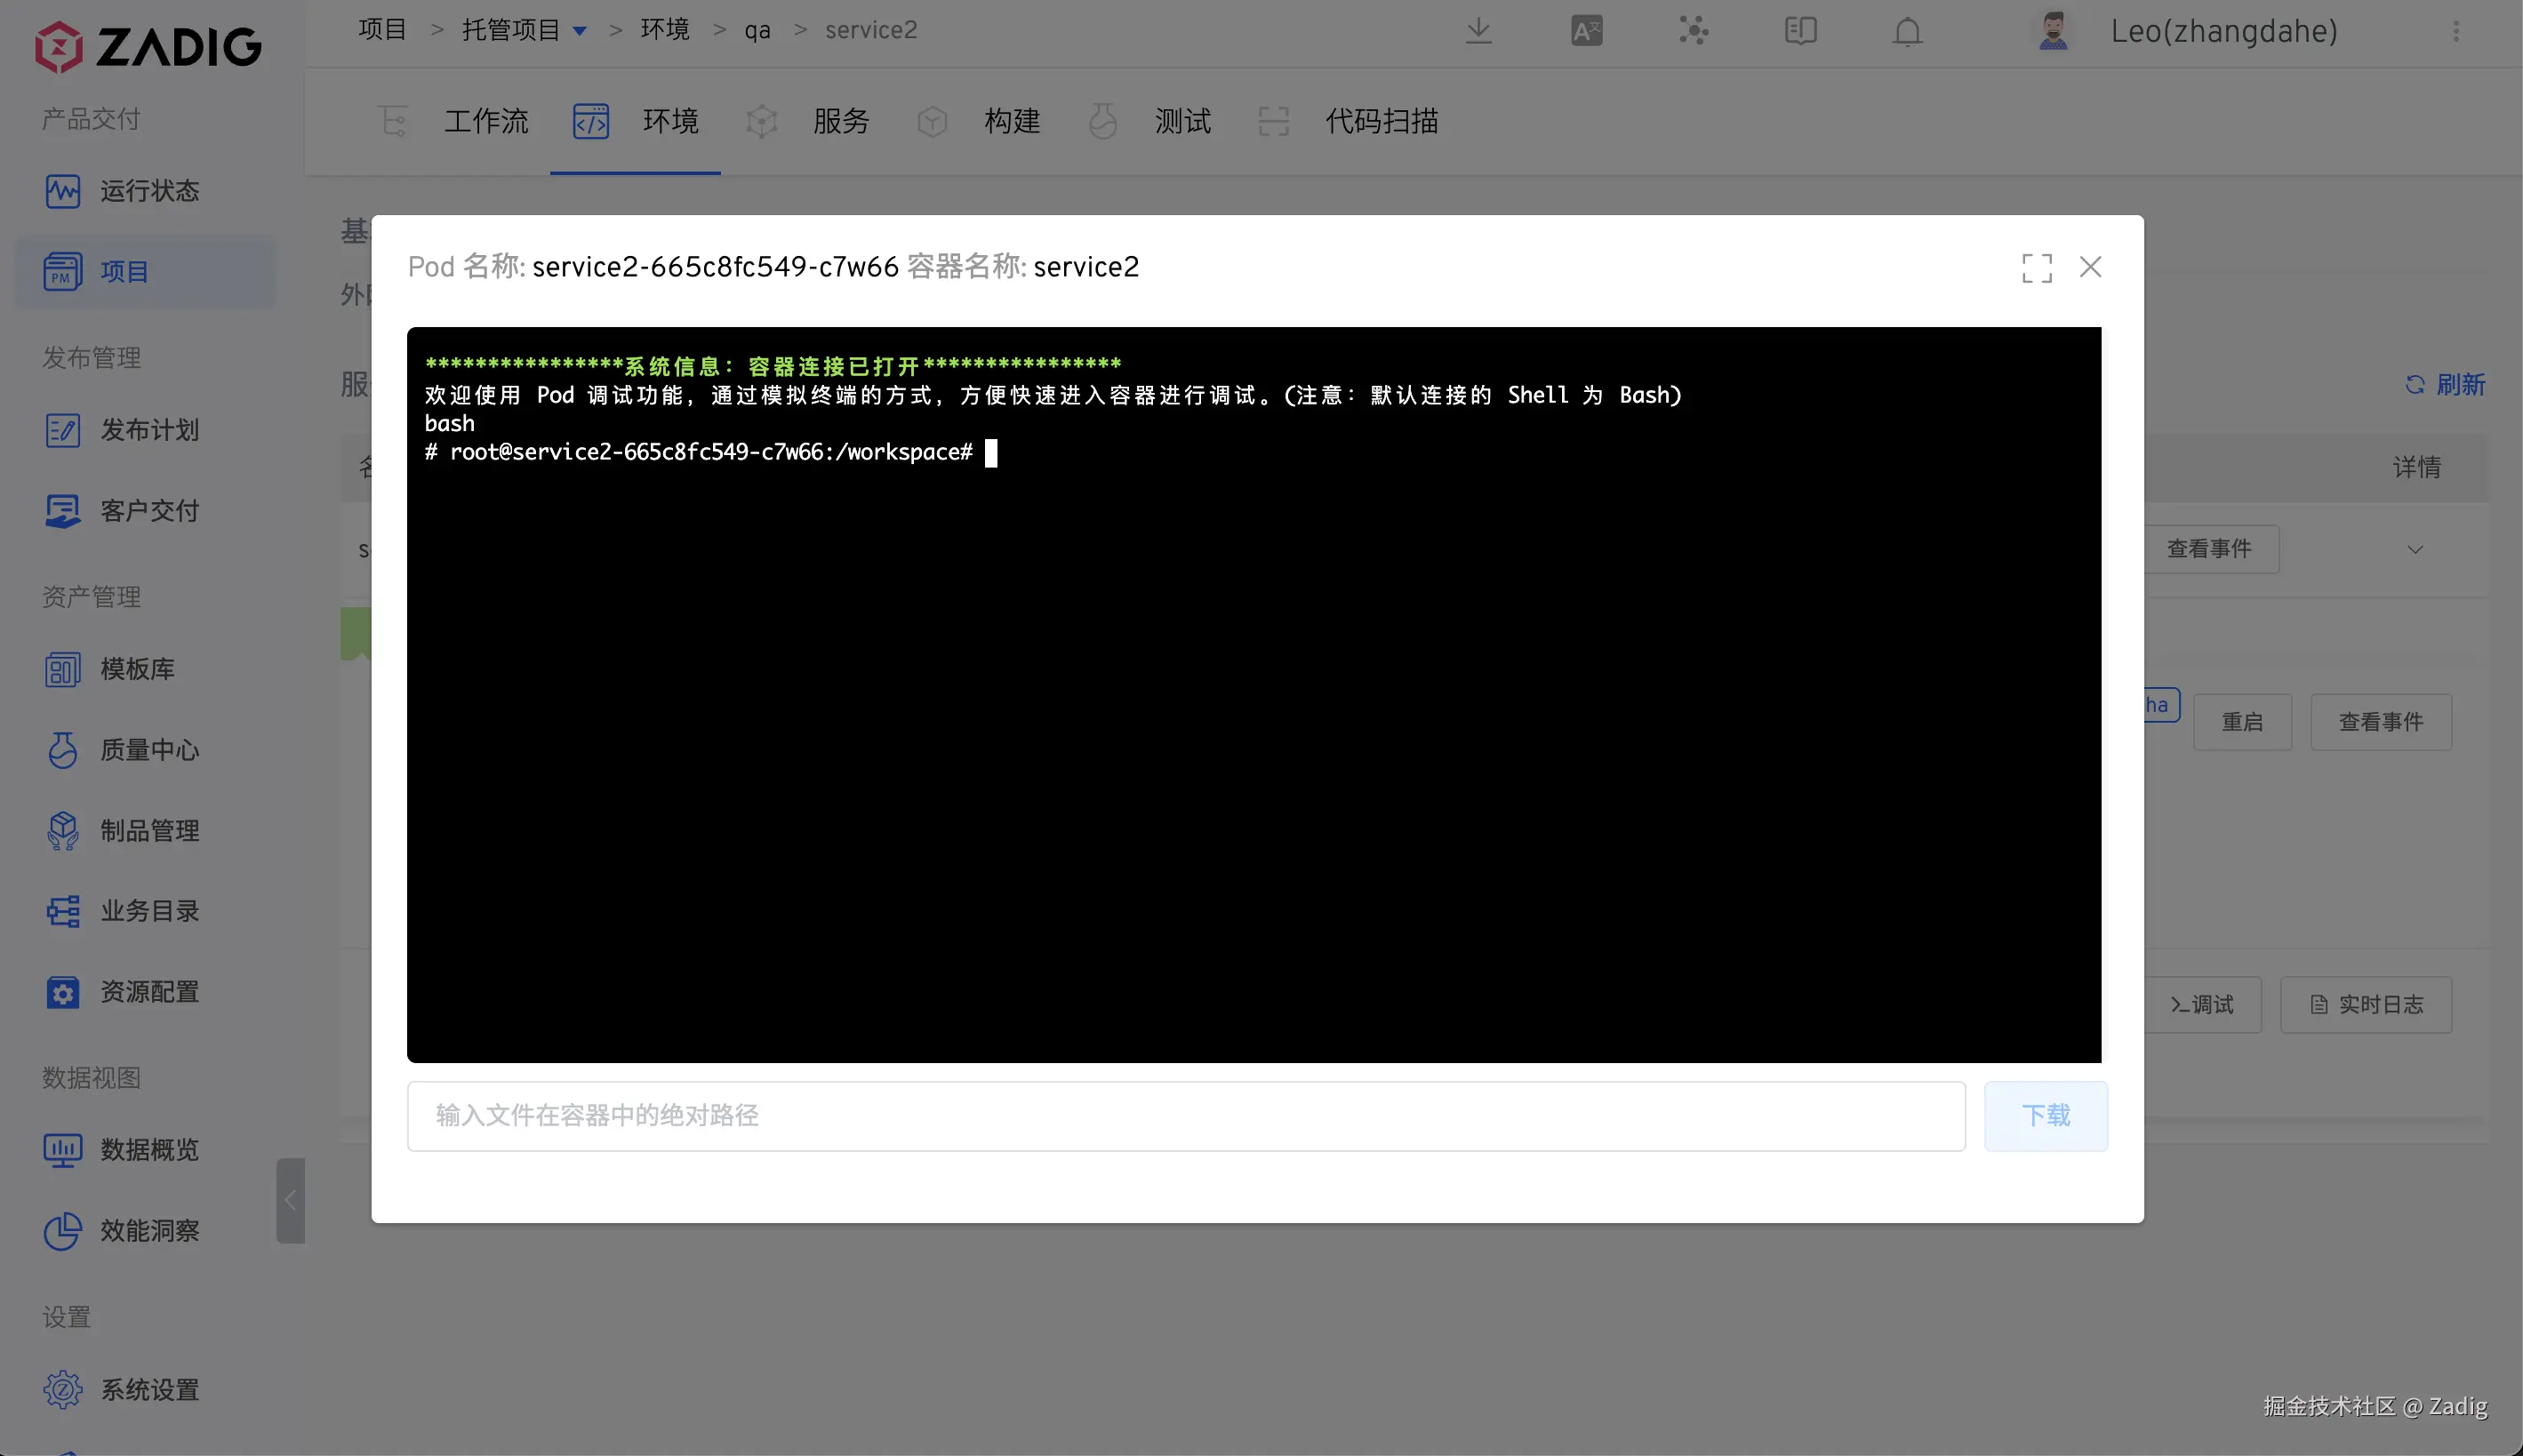
Task: Close the Pod debug dialog
Action: (2090, 267)
